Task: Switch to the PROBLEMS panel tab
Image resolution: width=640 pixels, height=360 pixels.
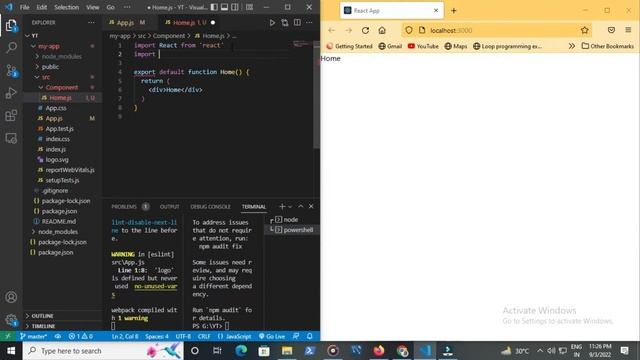Action: tap(124, 207)
